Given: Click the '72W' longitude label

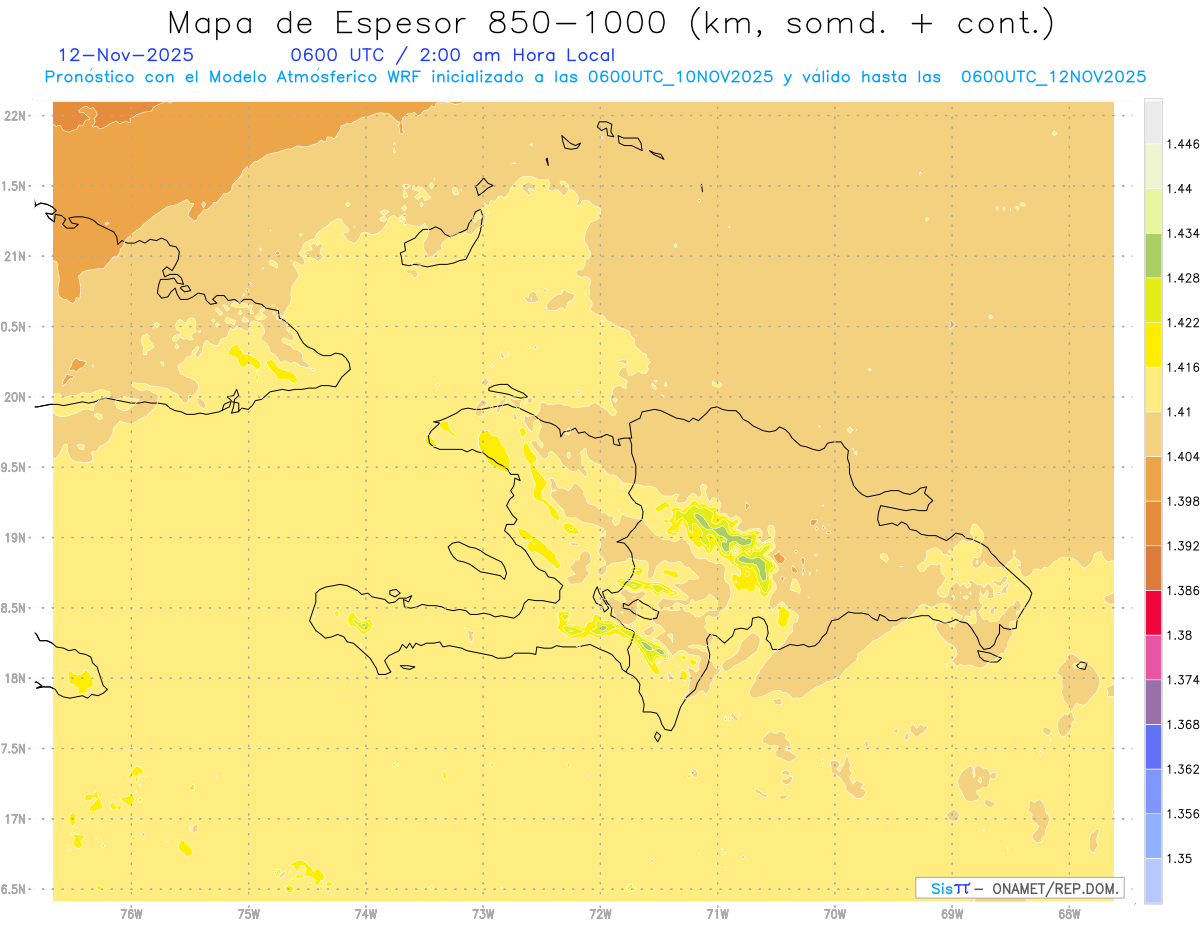Looking at the screenshot, I should point(600,914).
